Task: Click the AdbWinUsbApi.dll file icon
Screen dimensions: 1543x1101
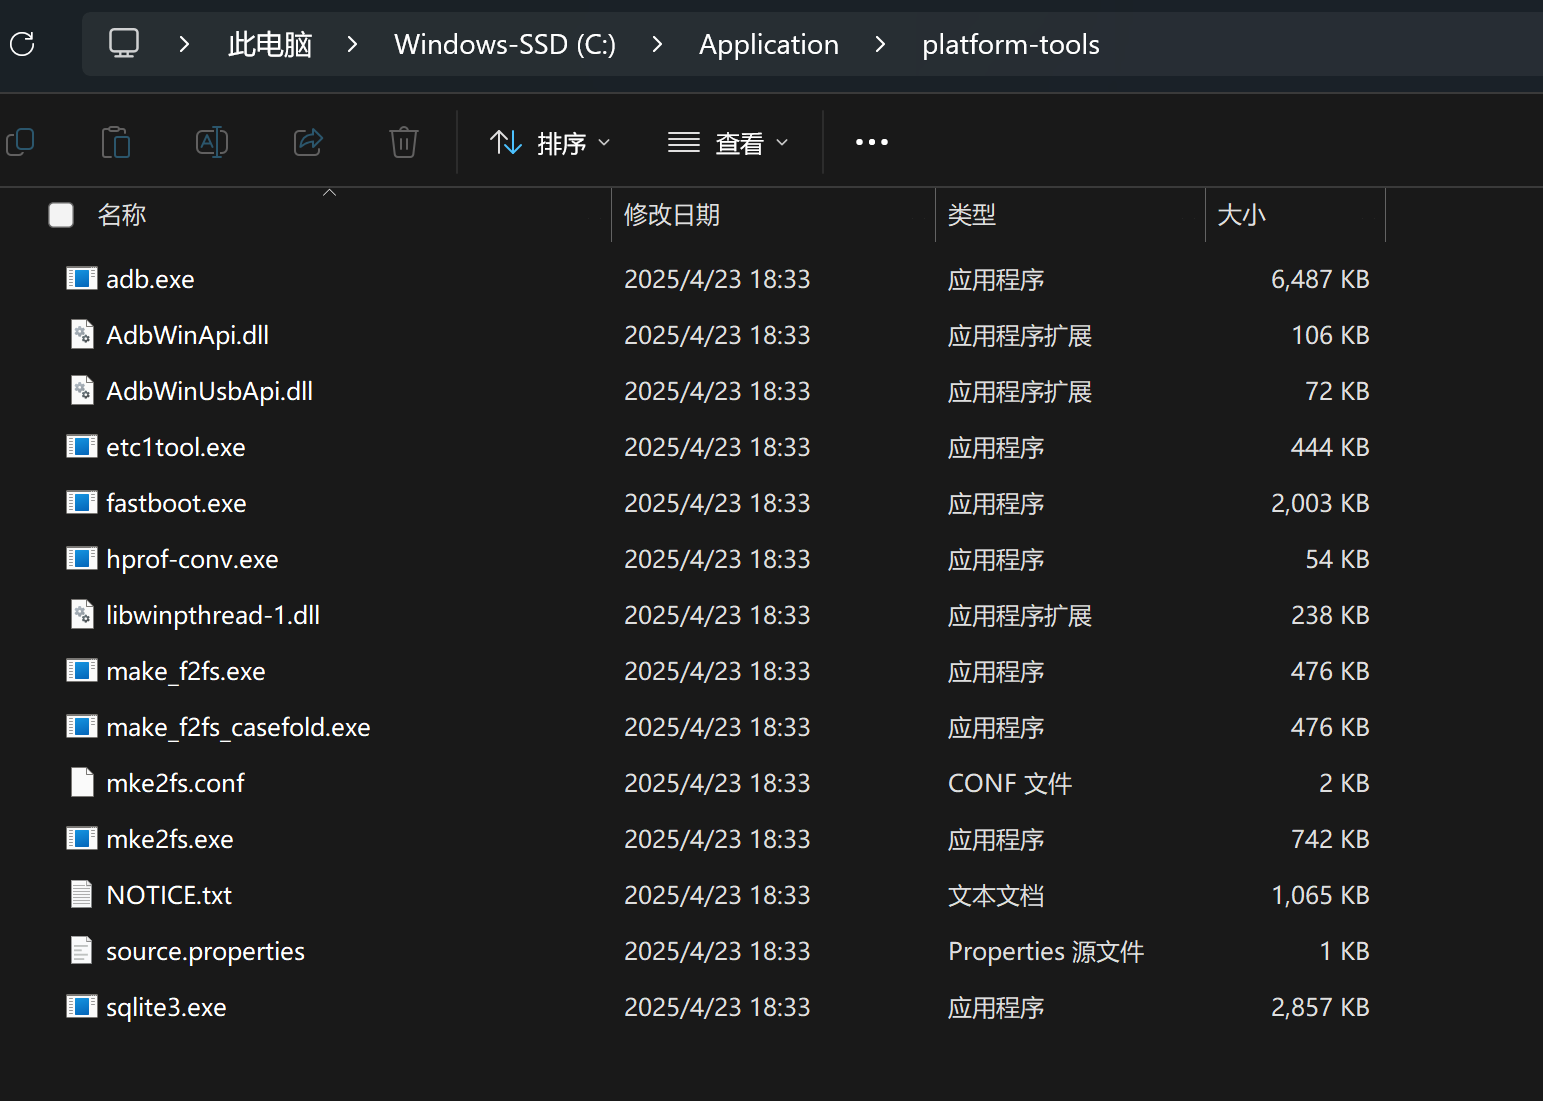Action: (82, 390)
